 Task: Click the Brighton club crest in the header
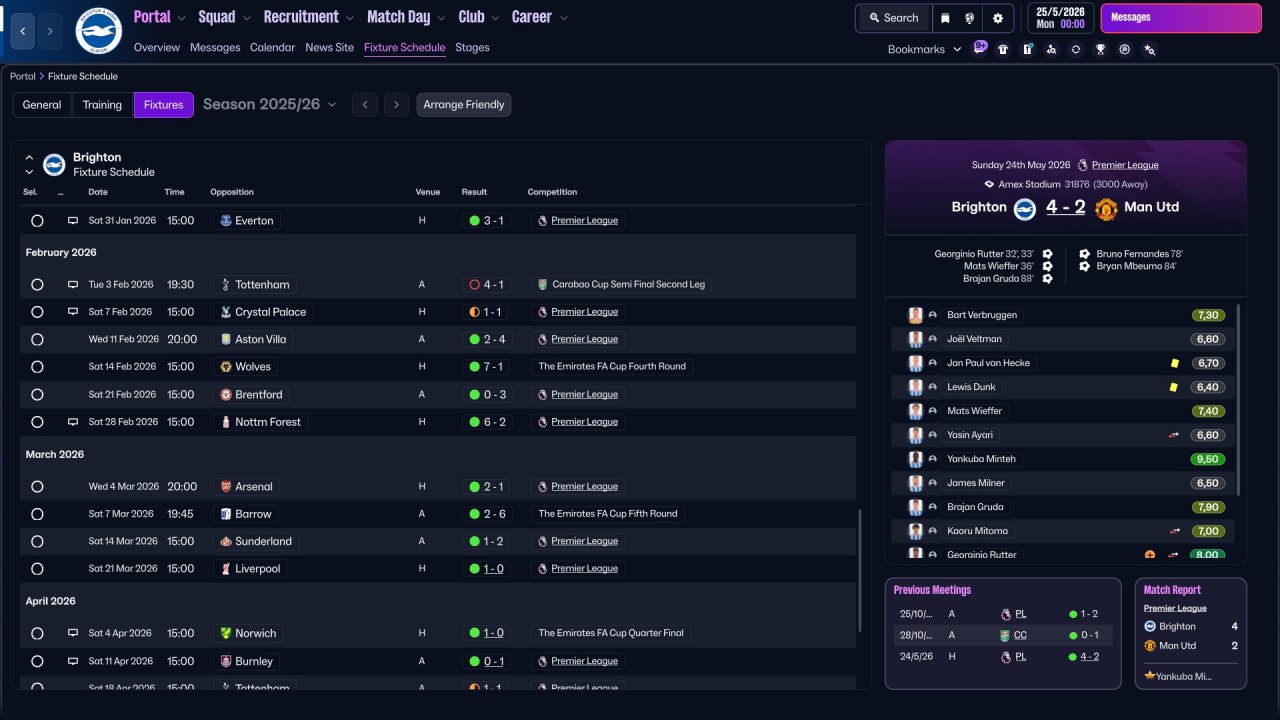98,31
